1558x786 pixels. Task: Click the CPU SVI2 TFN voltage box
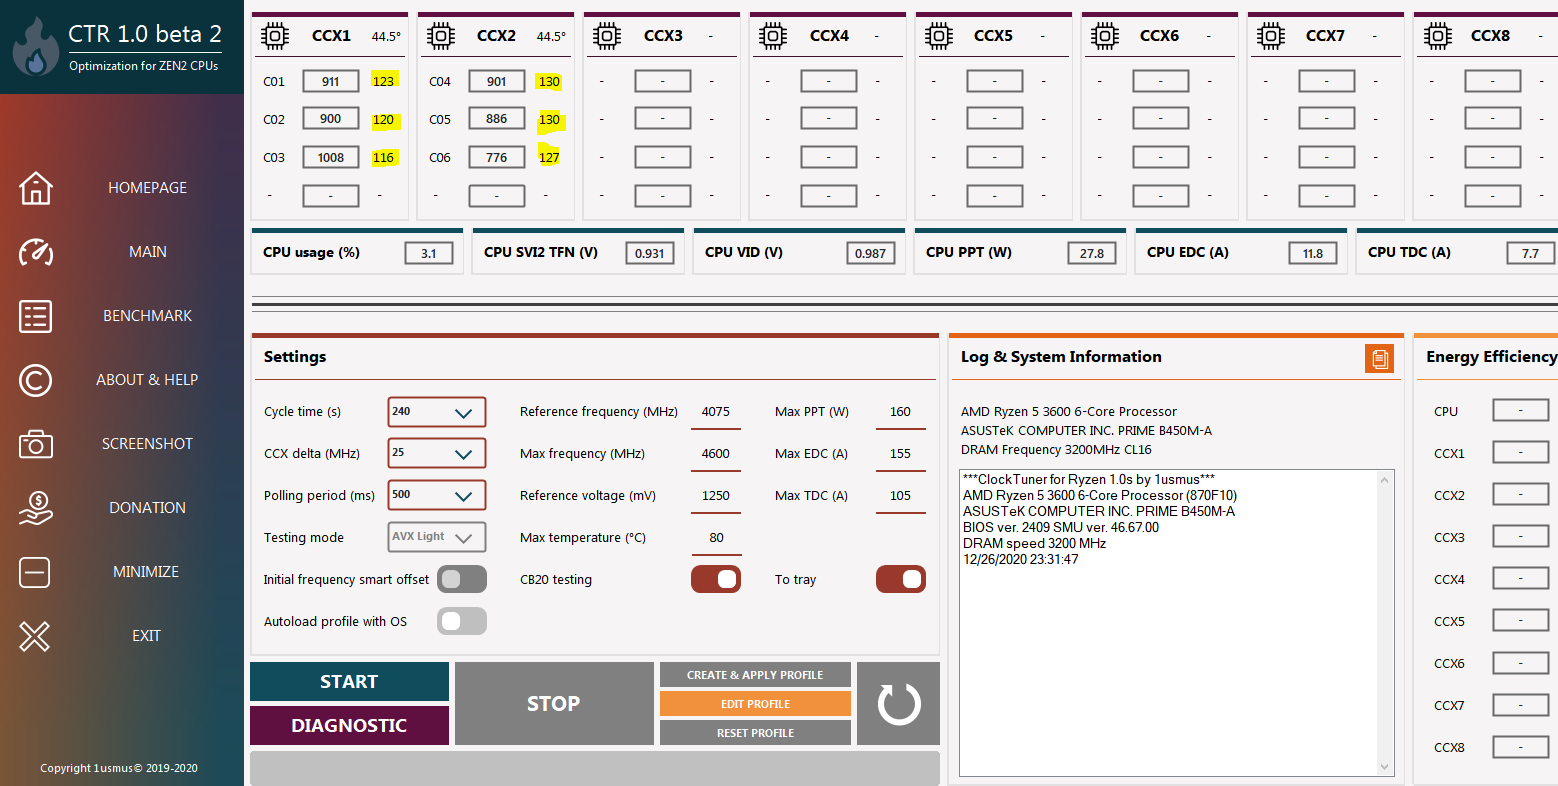[x=650, y=253]
